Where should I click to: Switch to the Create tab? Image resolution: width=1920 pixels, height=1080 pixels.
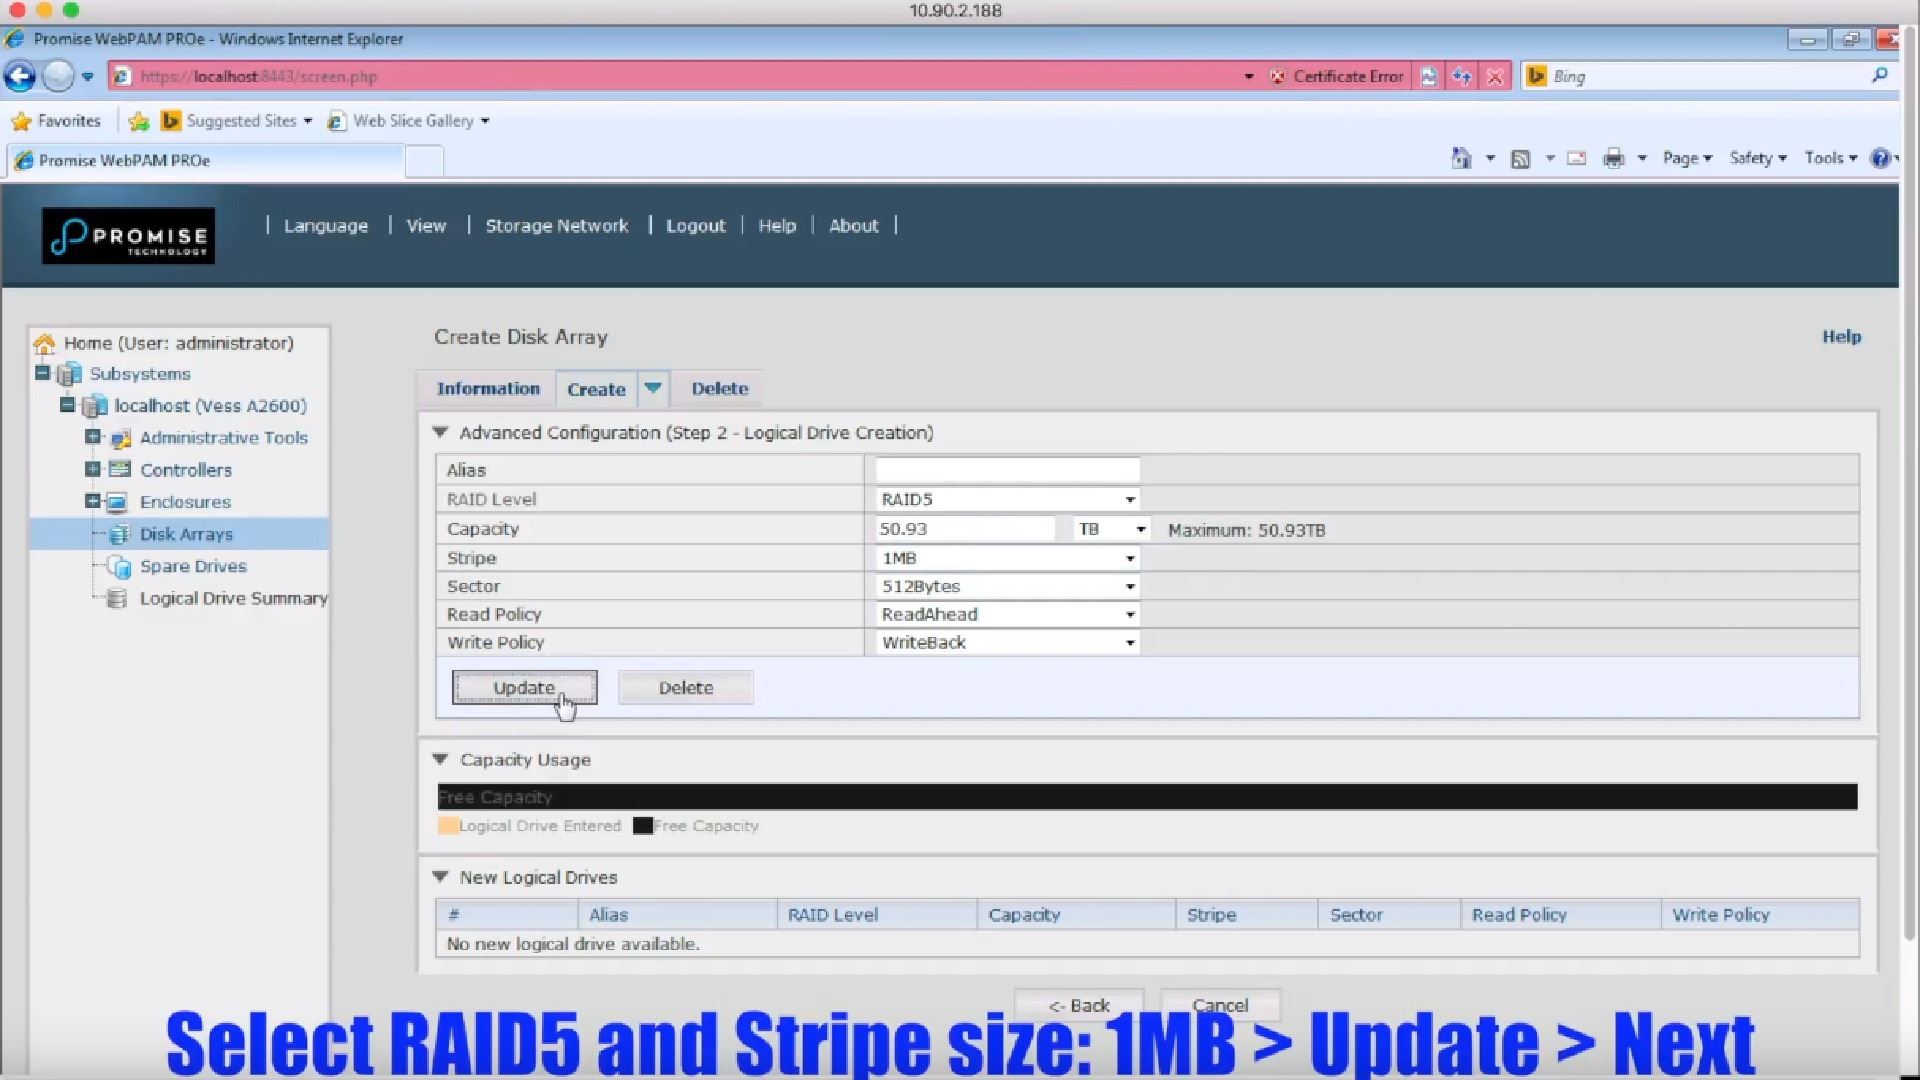coord(597,389)
